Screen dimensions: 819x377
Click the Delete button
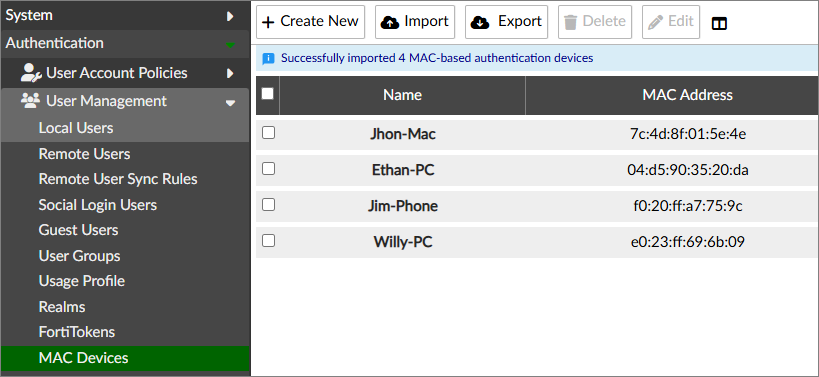coord(595,22)
